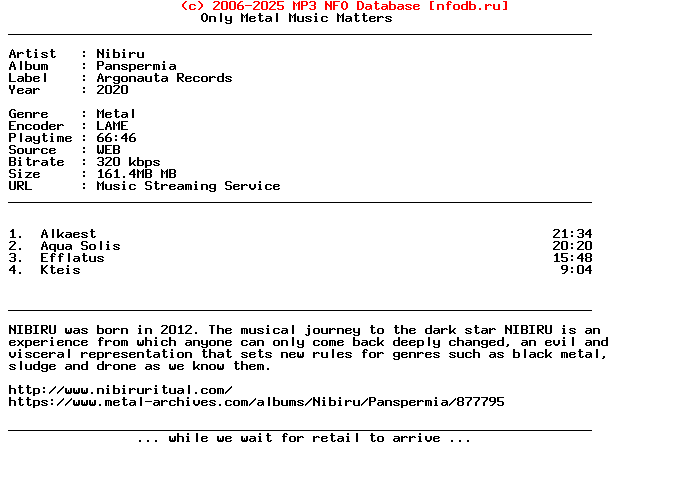Click the duration '9:04'

(576, 270)
